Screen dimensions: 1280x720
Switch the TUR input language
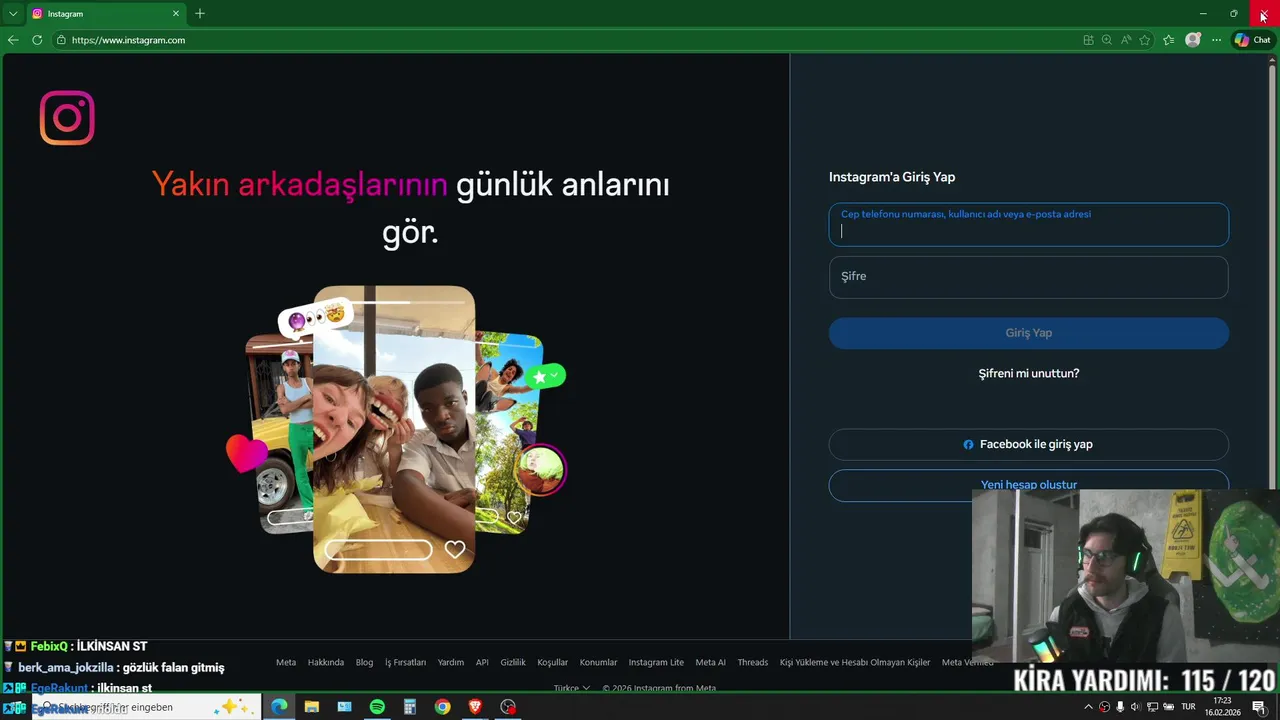(x=1188, y=707)
